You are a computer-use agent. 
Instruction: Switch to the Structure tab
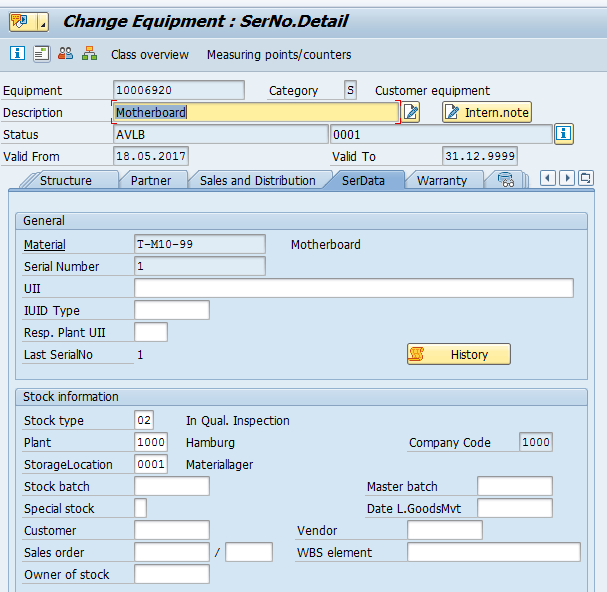pos(66,180)
